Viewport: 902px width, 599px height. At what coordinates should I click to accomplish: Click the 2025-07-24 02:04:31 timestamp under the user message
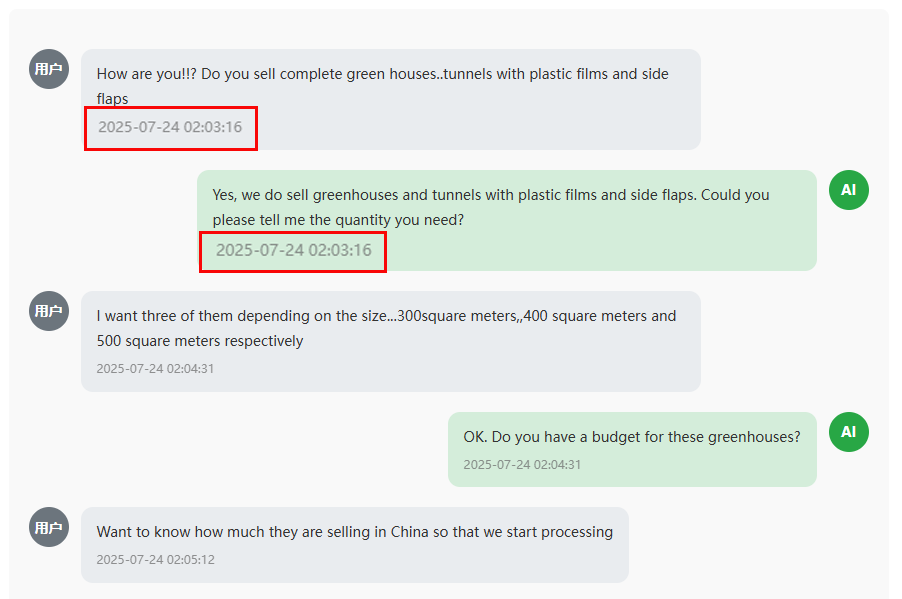point(155,368)
